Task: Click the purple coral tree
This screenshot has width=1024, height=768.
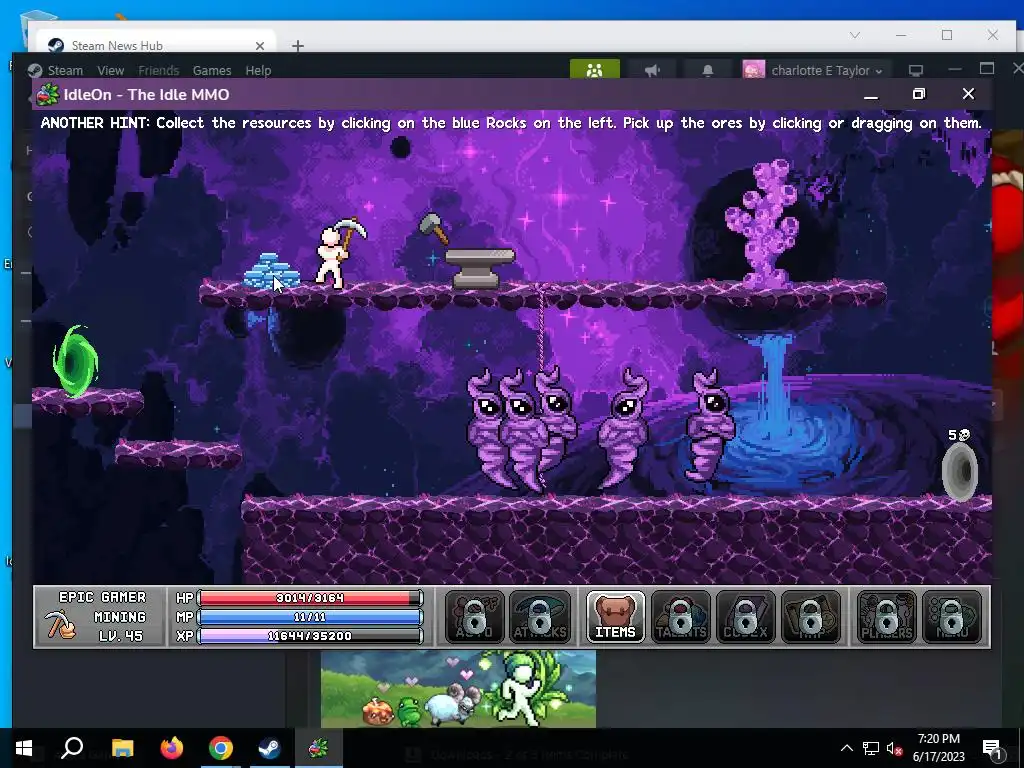Action: [763, 224]
